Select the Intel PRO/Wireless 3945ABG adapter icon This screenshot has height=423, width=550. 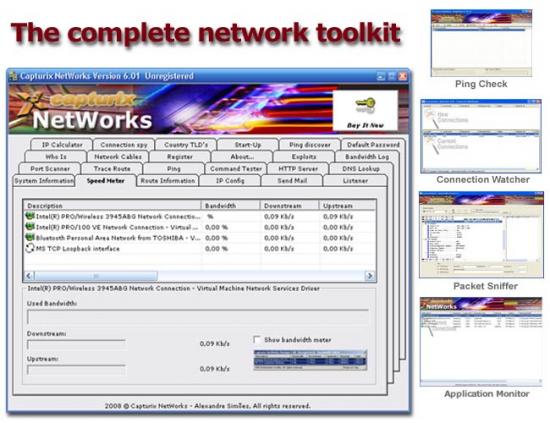click(x=30, y=216)
